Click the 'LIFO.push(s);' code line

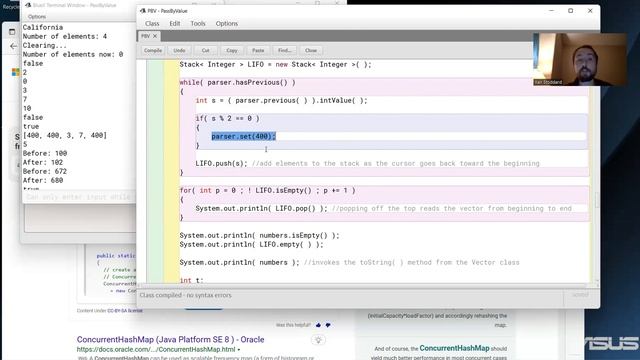coord(222,163)
